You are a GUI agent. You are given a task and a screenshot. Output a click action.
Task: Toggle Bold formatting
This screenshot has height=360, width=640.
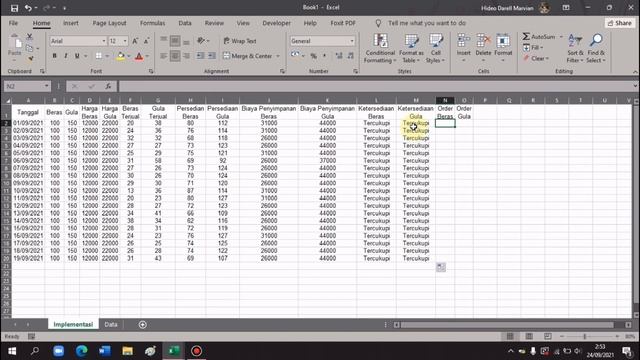(54, 56)
